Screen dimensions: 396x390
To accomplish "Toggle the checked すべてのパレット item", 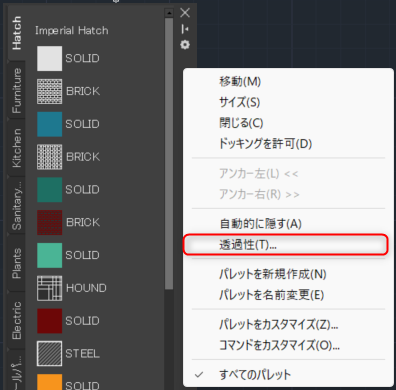I will (x=288, y=375).
